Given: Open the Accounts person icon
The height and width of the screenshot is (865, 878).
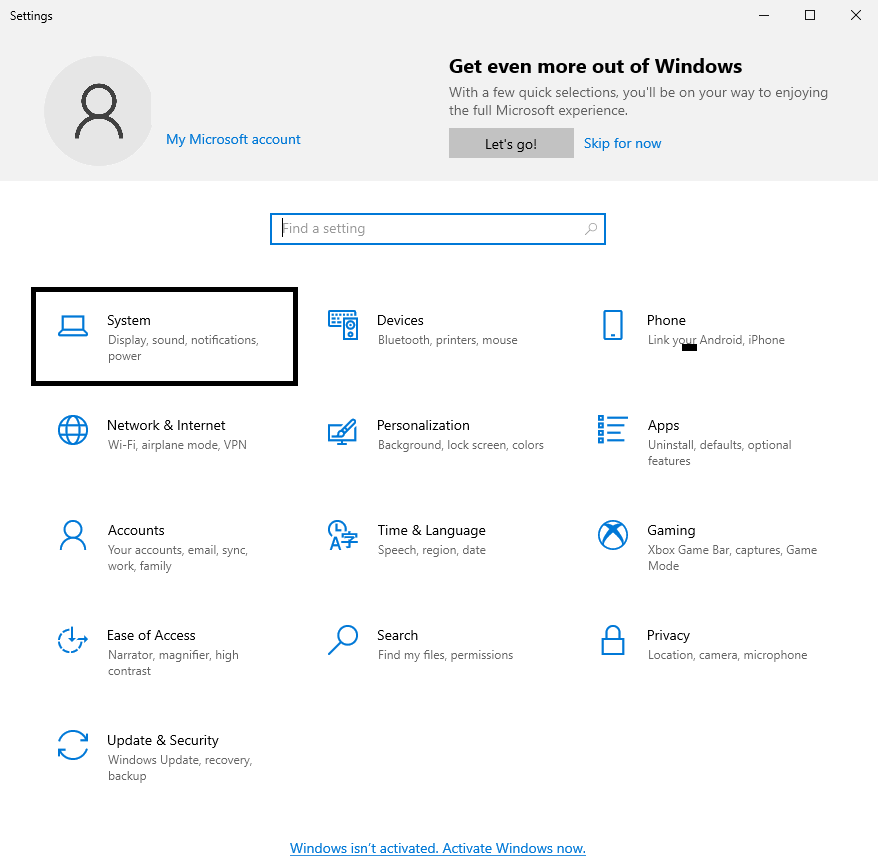Looking at the screenshot, I should [x=73, y=535].
